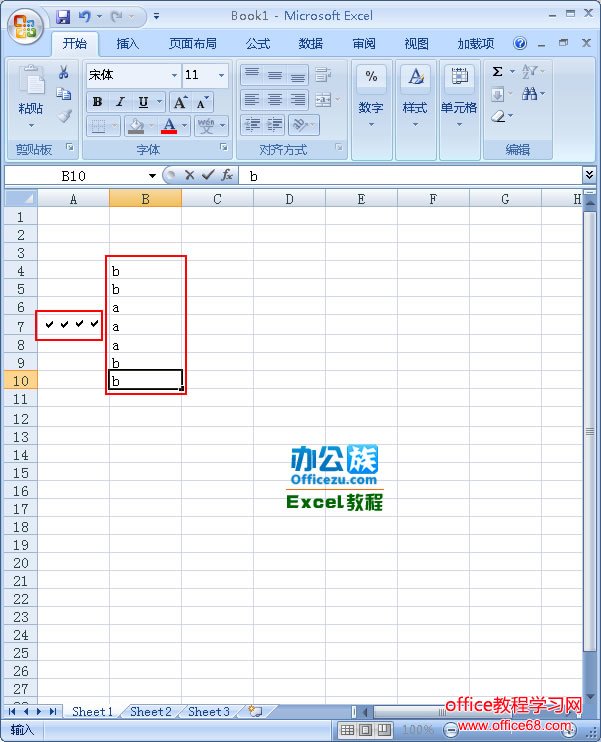
Task: Open Insert Function fx dialog
Action: point(227,176)
